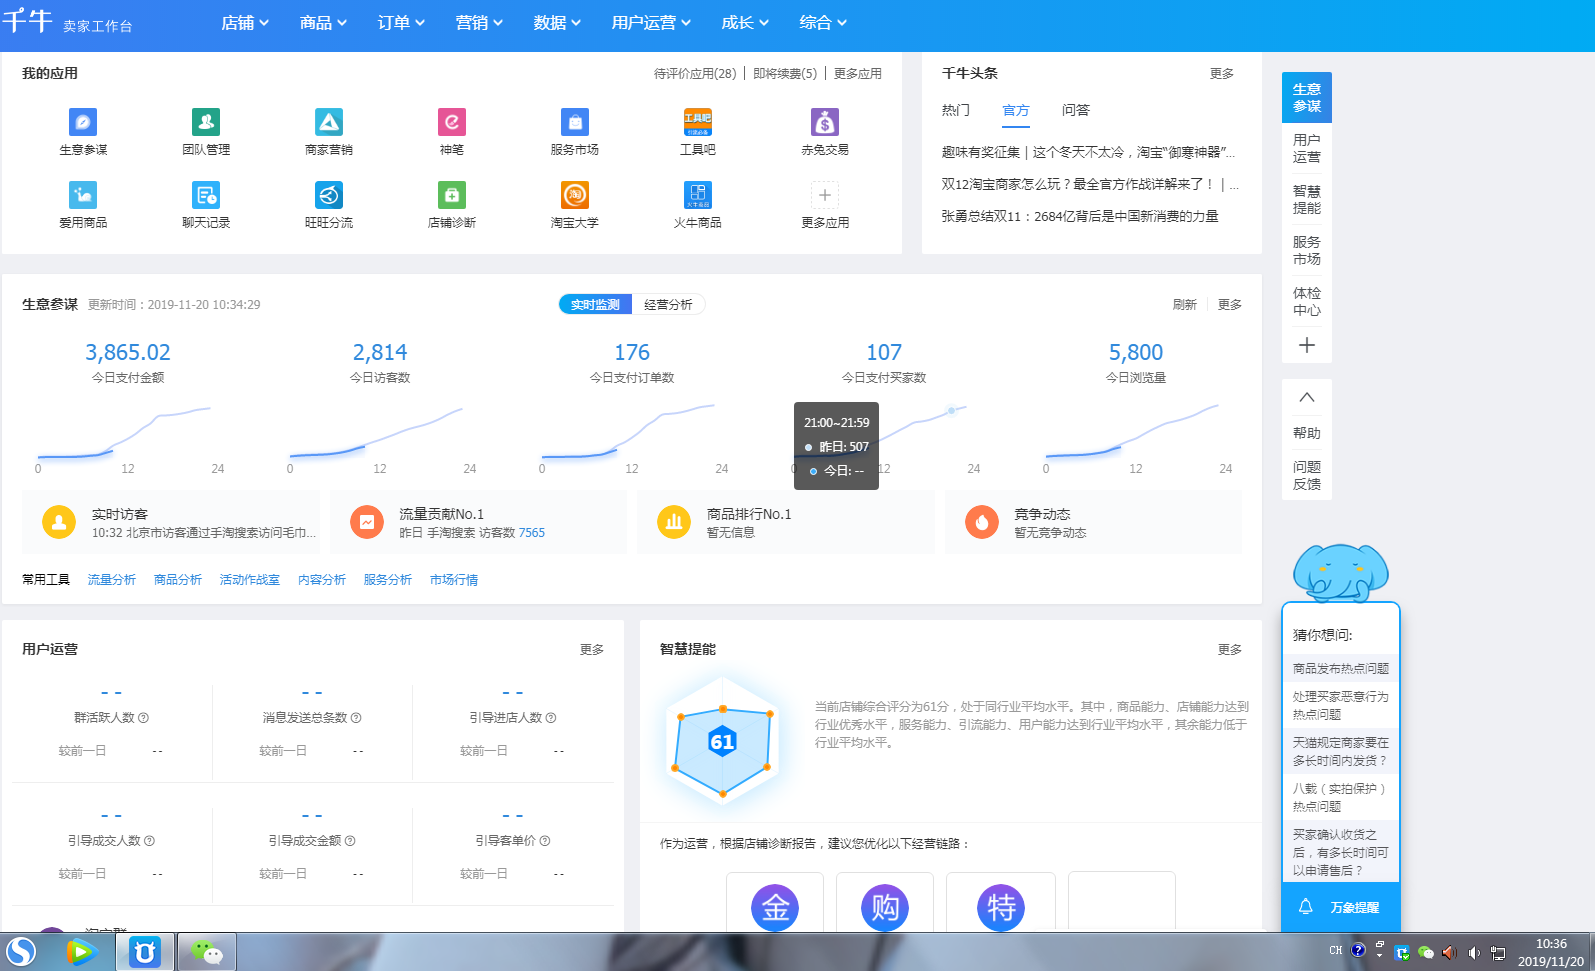The height and width of the screenshot is (971, 1595).
Task: Select the 热门 tab in 千牛头条
Action: (x=955, y=110)
